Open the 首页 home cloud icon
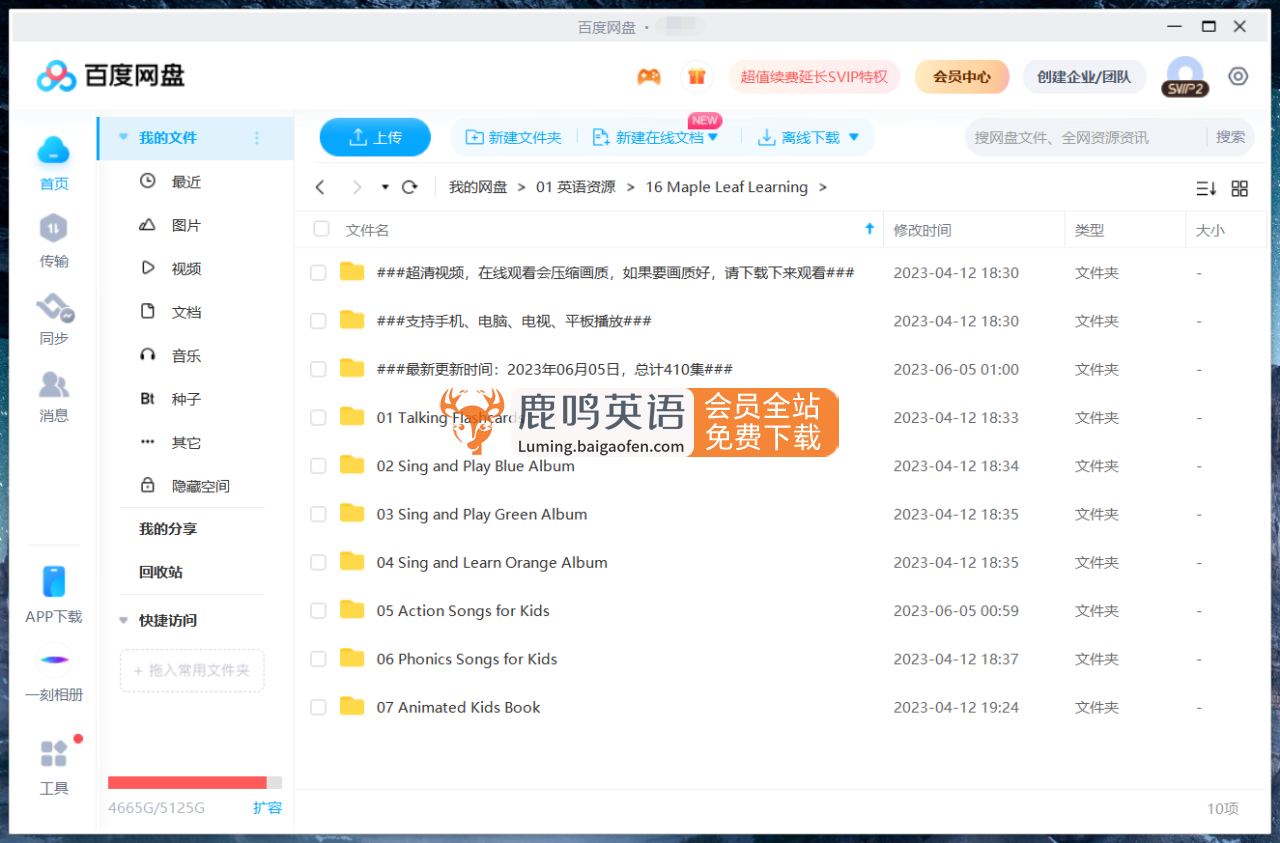 click(x=54, y=150)
